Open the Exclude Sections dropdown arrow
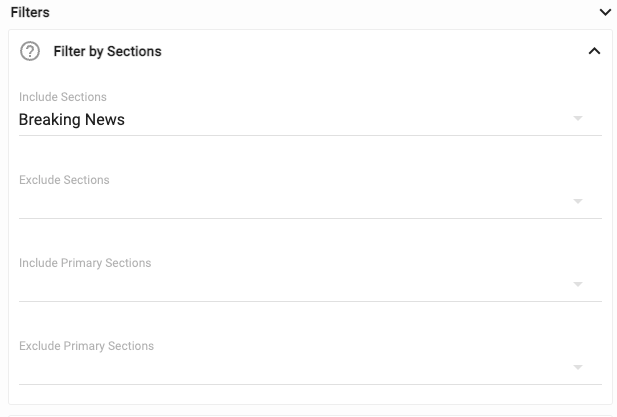Image resolution: width=617 pixels, height=417 pixels. (x=578, y=202)
